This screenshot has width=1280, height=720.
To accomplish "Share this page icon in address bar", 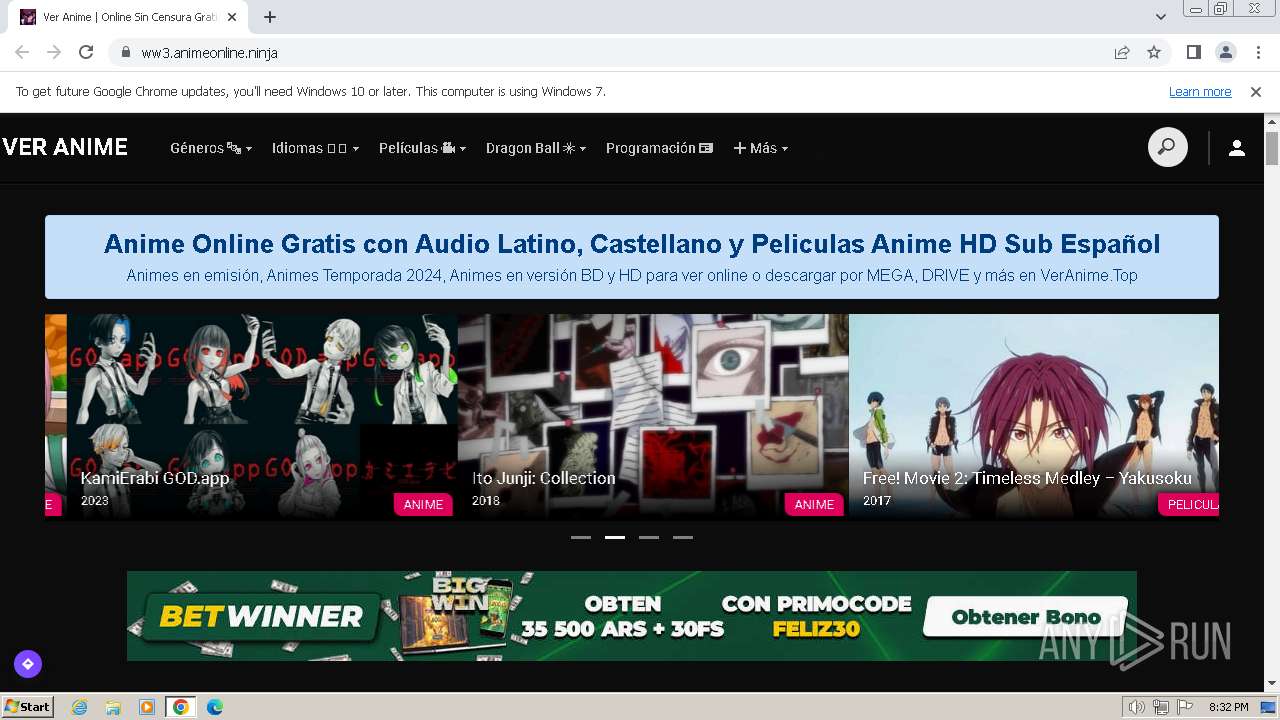I will (x=1122, y=52).
